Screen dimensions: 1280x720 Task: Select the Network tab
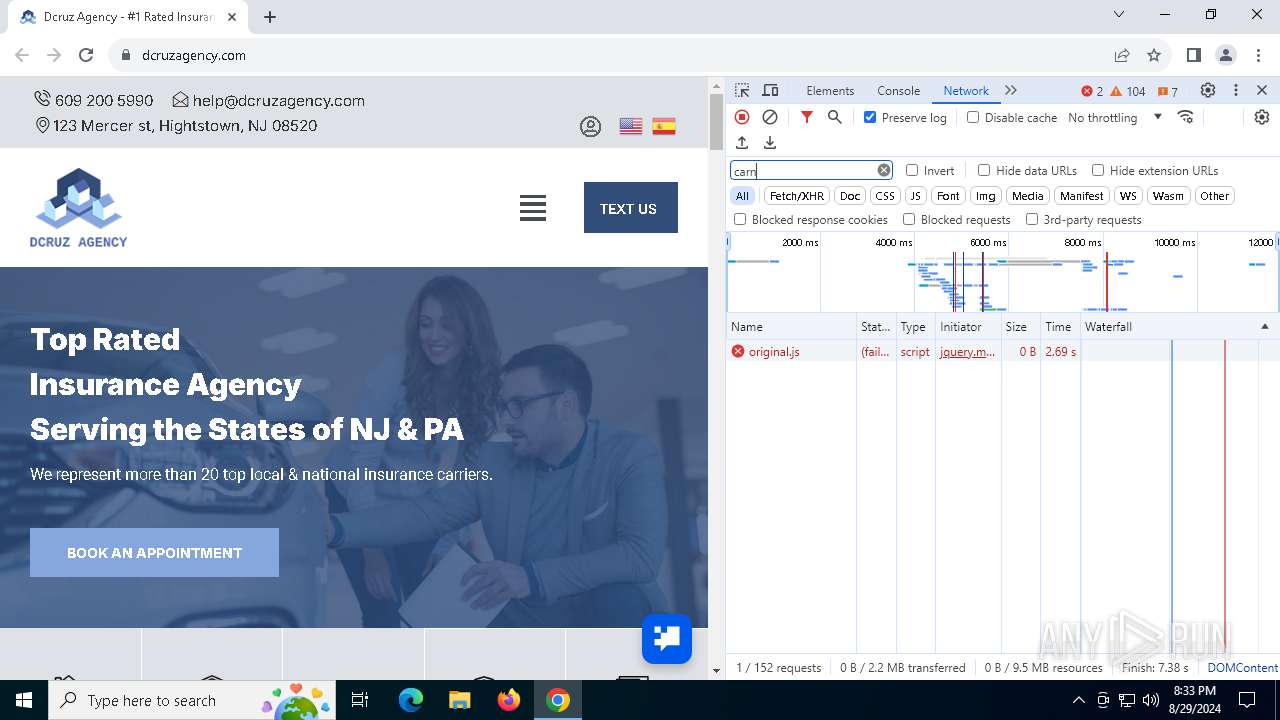[x=966, y=90]
